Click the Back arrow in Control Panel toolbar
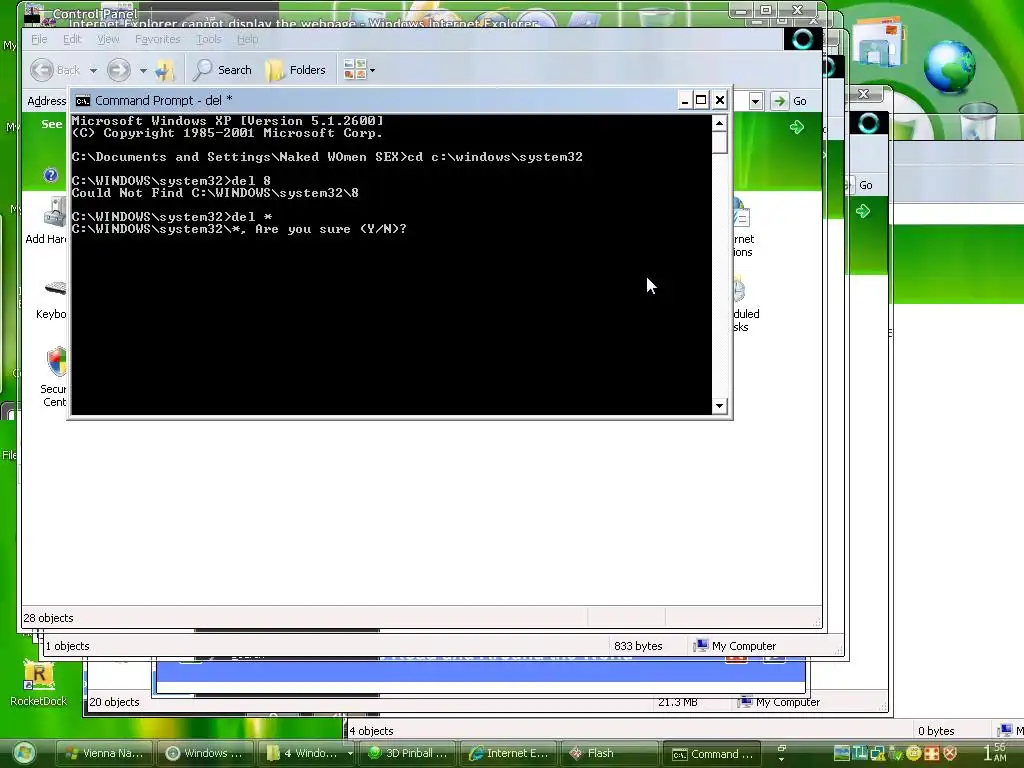 pos(42,70)
